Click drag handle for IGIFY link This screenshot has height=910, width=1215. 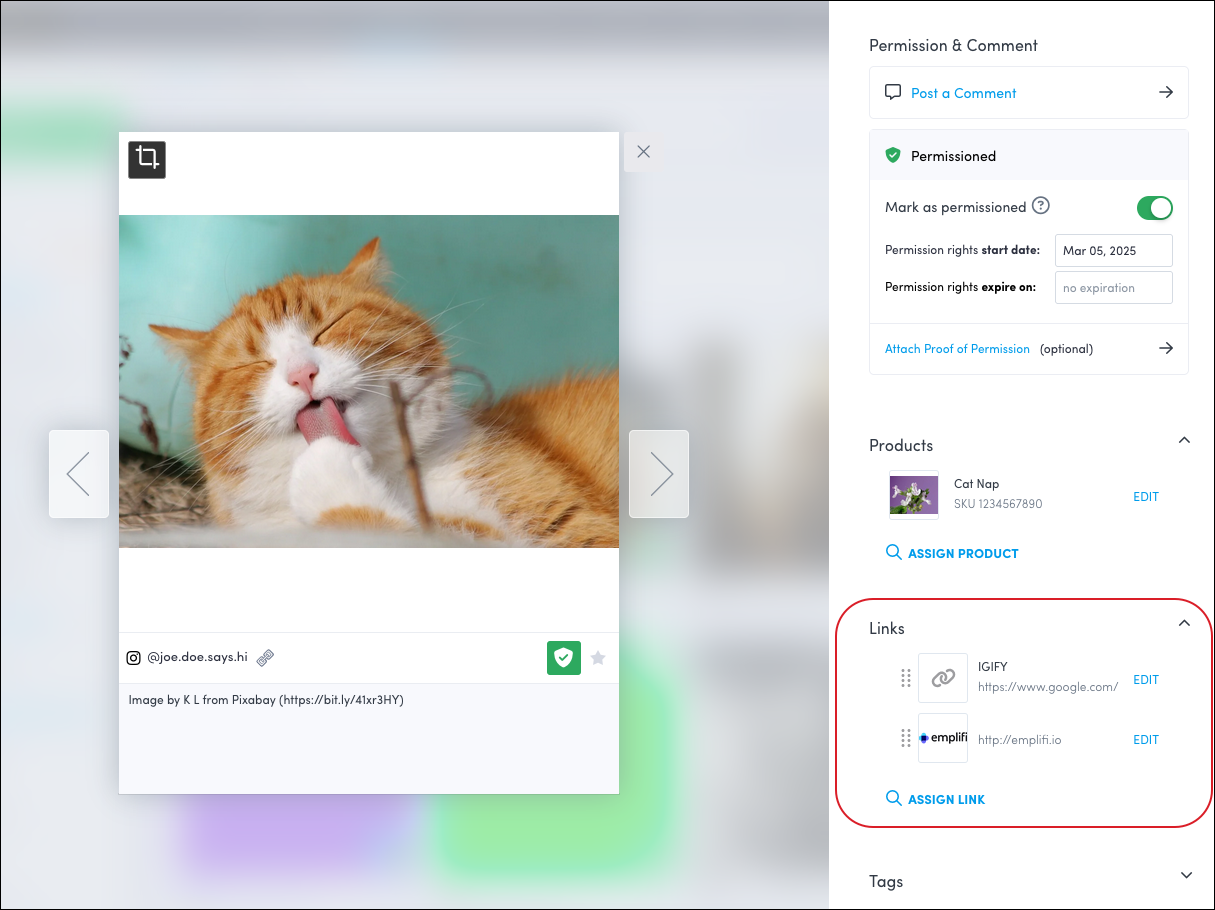click(x=906, y=679)
